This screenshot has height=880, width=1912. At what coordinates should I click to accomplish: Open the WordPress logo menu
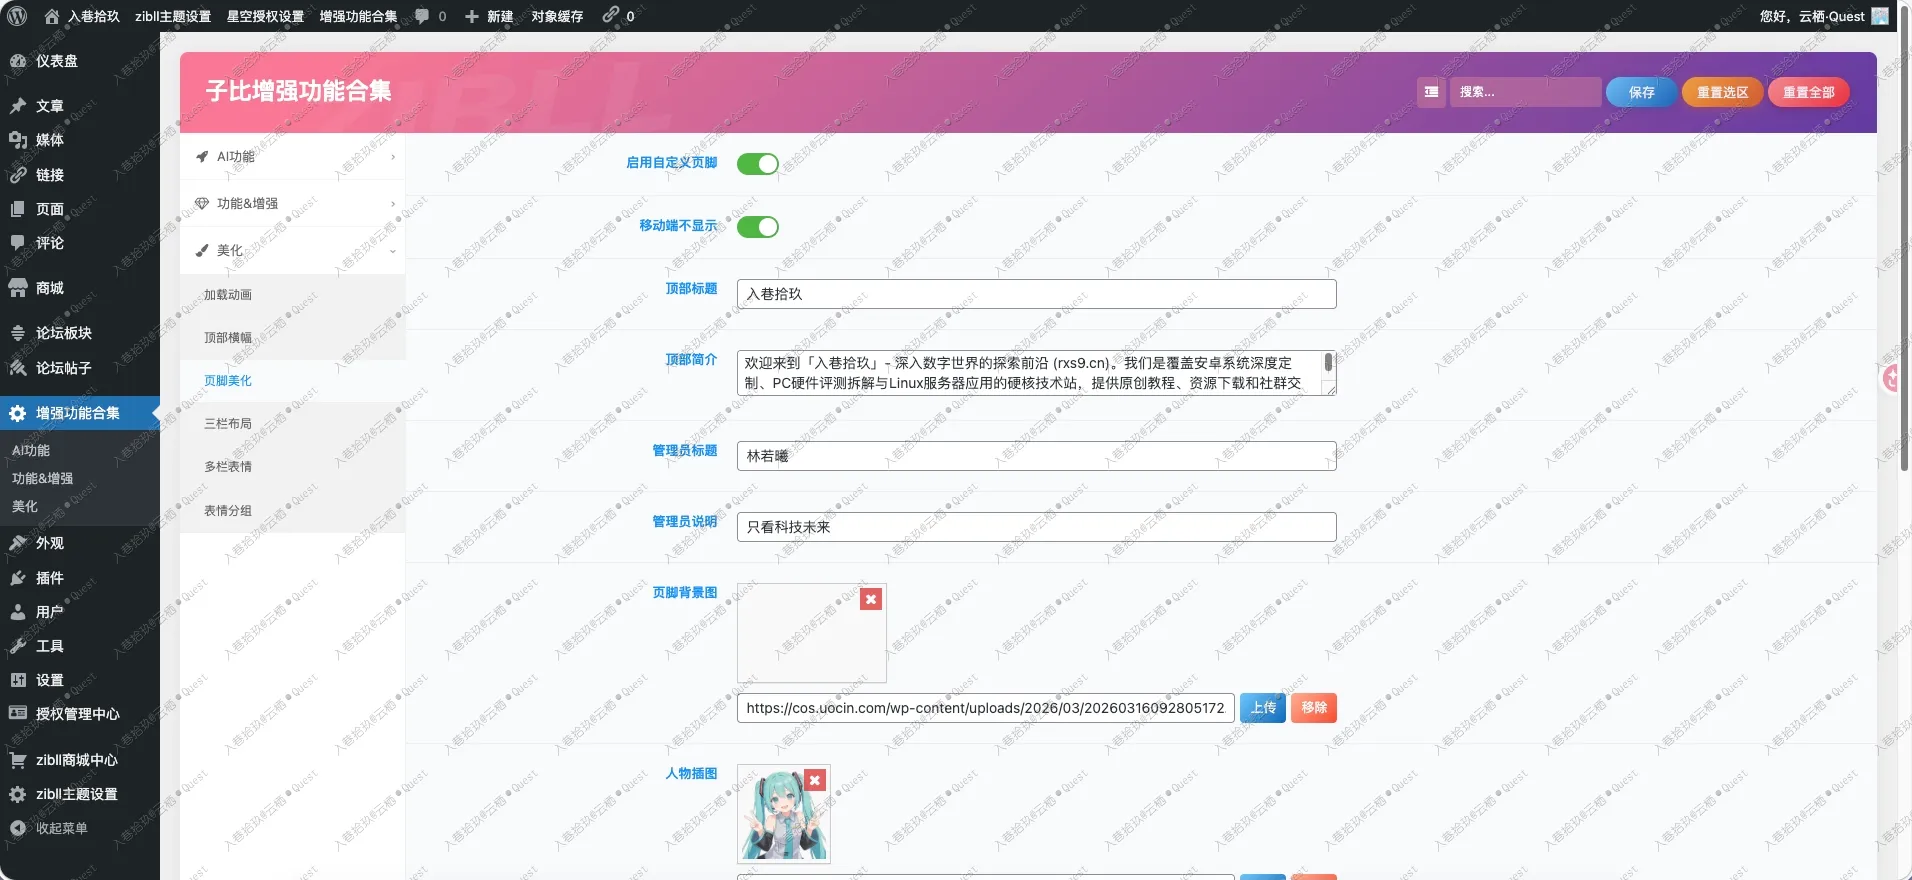(17, 16)
